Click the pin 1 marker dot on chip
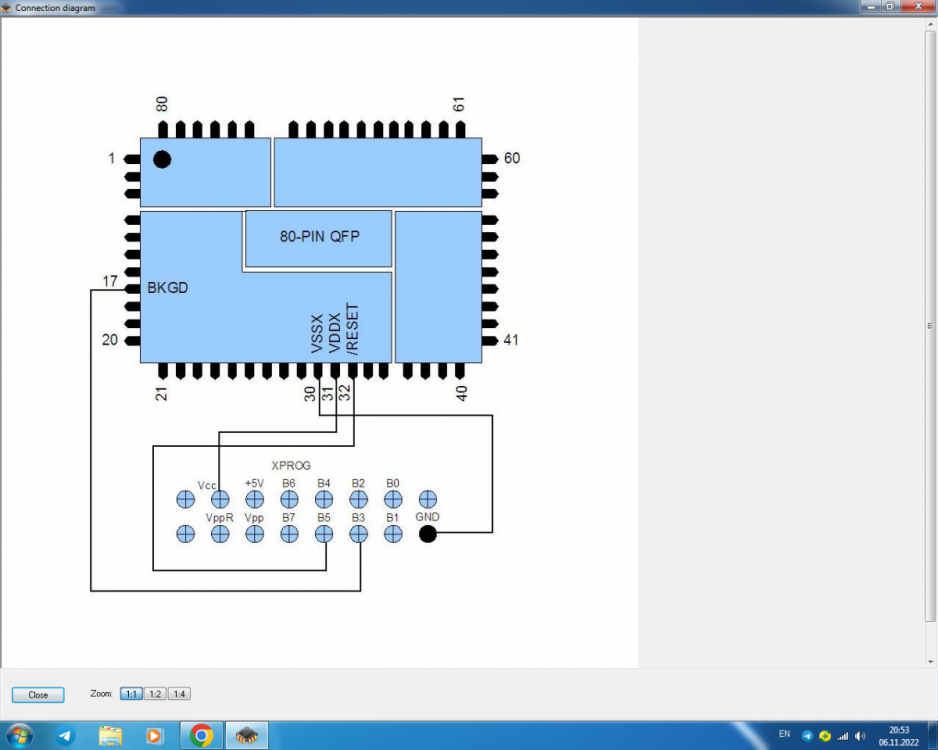The height and width of the screenshot is (750, 938). [162, 159]
